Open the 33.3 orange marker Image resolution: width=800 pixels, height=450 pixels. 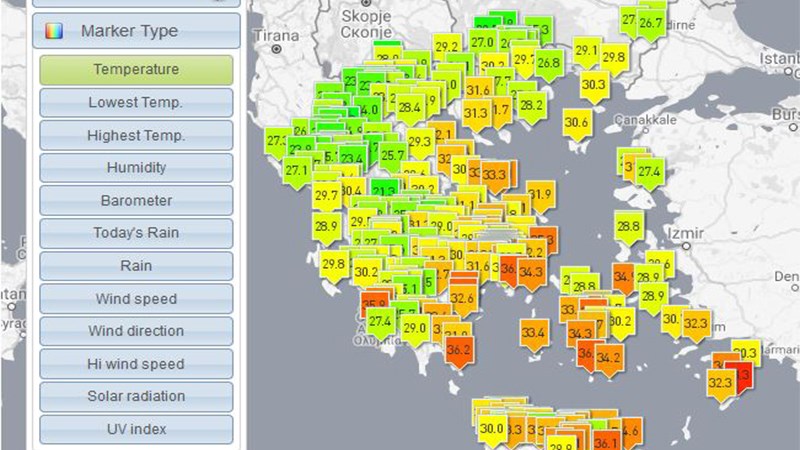(494, 178)
